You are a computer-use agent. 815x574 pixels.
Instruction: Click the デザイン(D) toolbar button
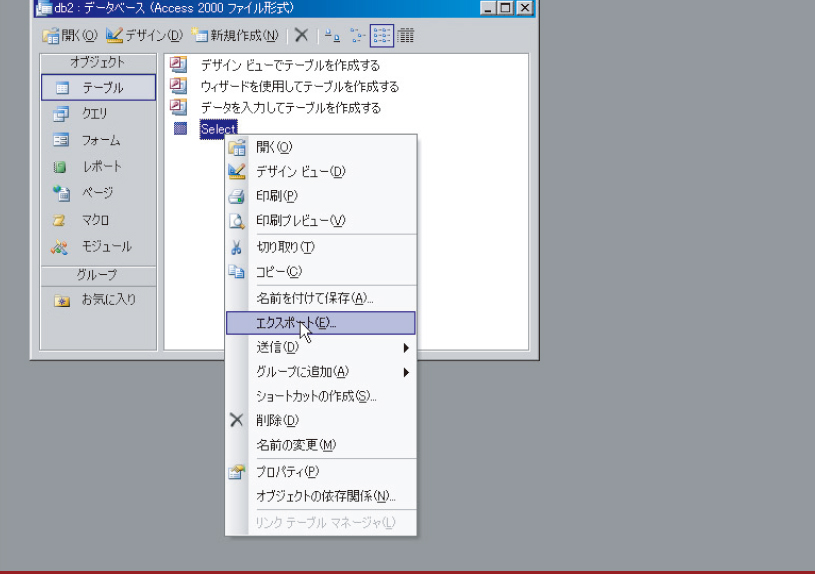(144, 35)
